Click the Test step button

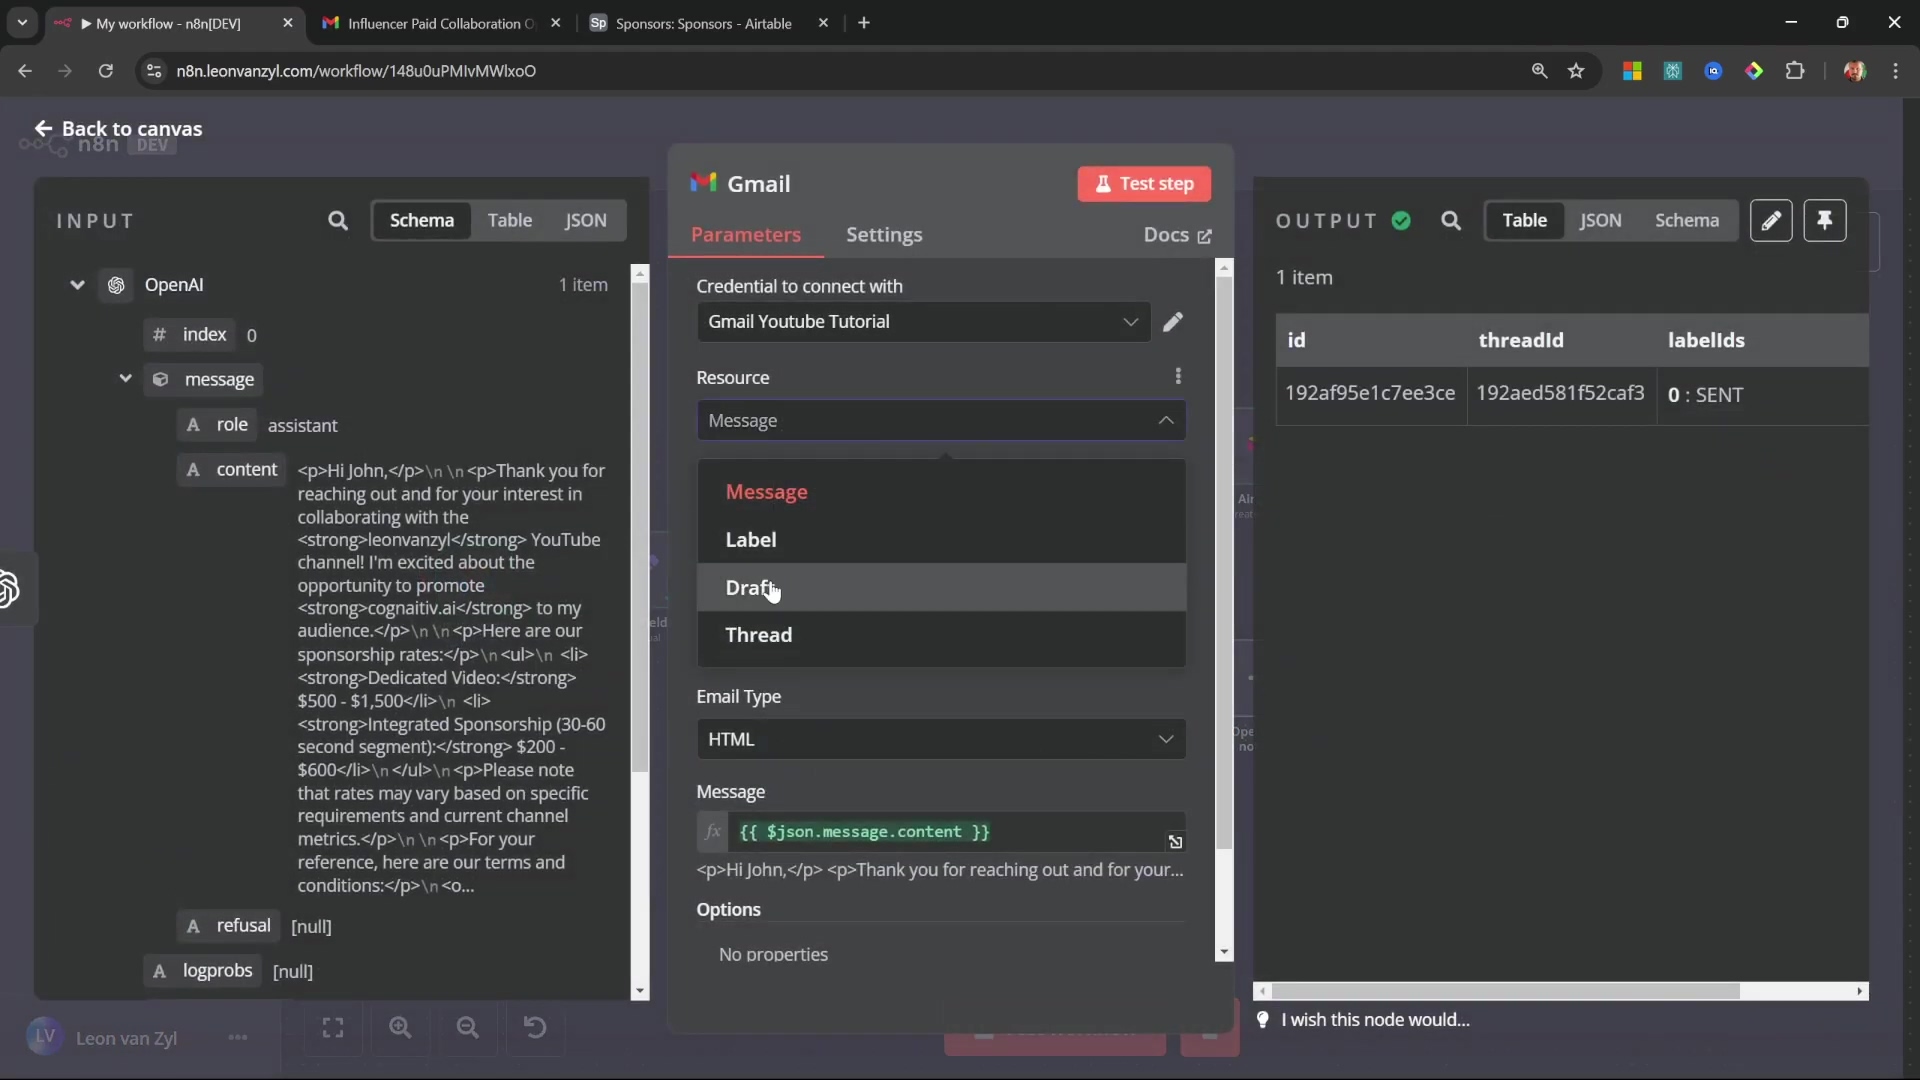pos(1144,184)
